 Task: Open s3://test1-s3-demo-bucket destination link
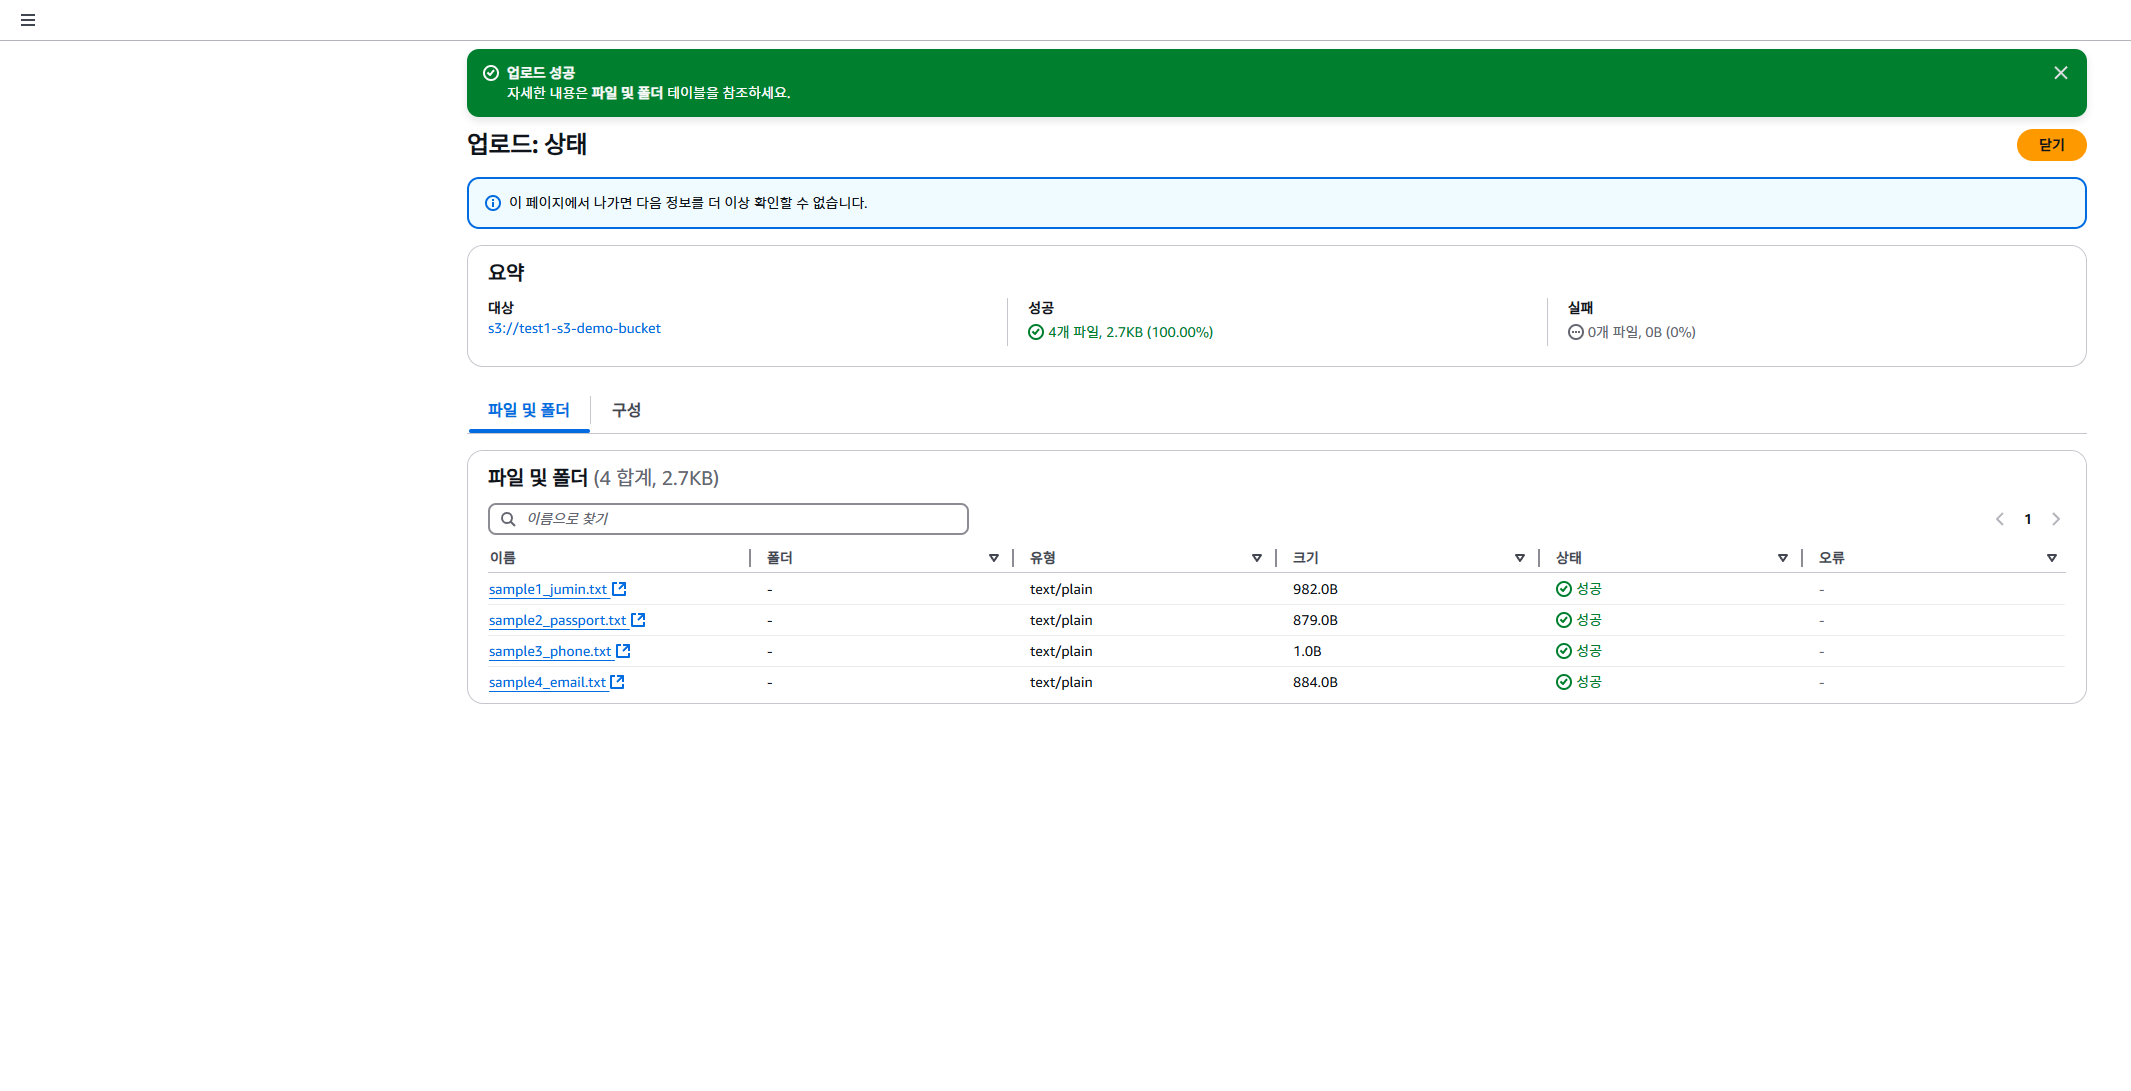click(574, 328)
